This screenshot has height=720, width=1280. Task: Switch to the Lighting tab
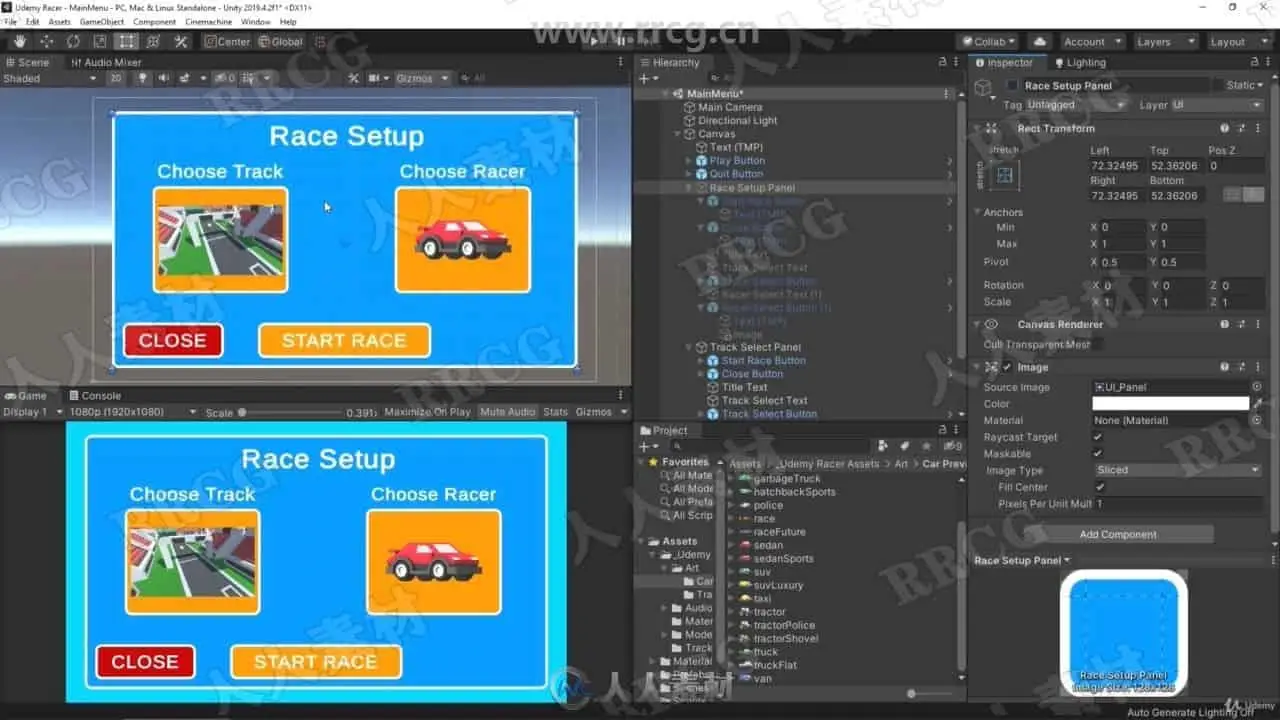(x=1079, y=62)
